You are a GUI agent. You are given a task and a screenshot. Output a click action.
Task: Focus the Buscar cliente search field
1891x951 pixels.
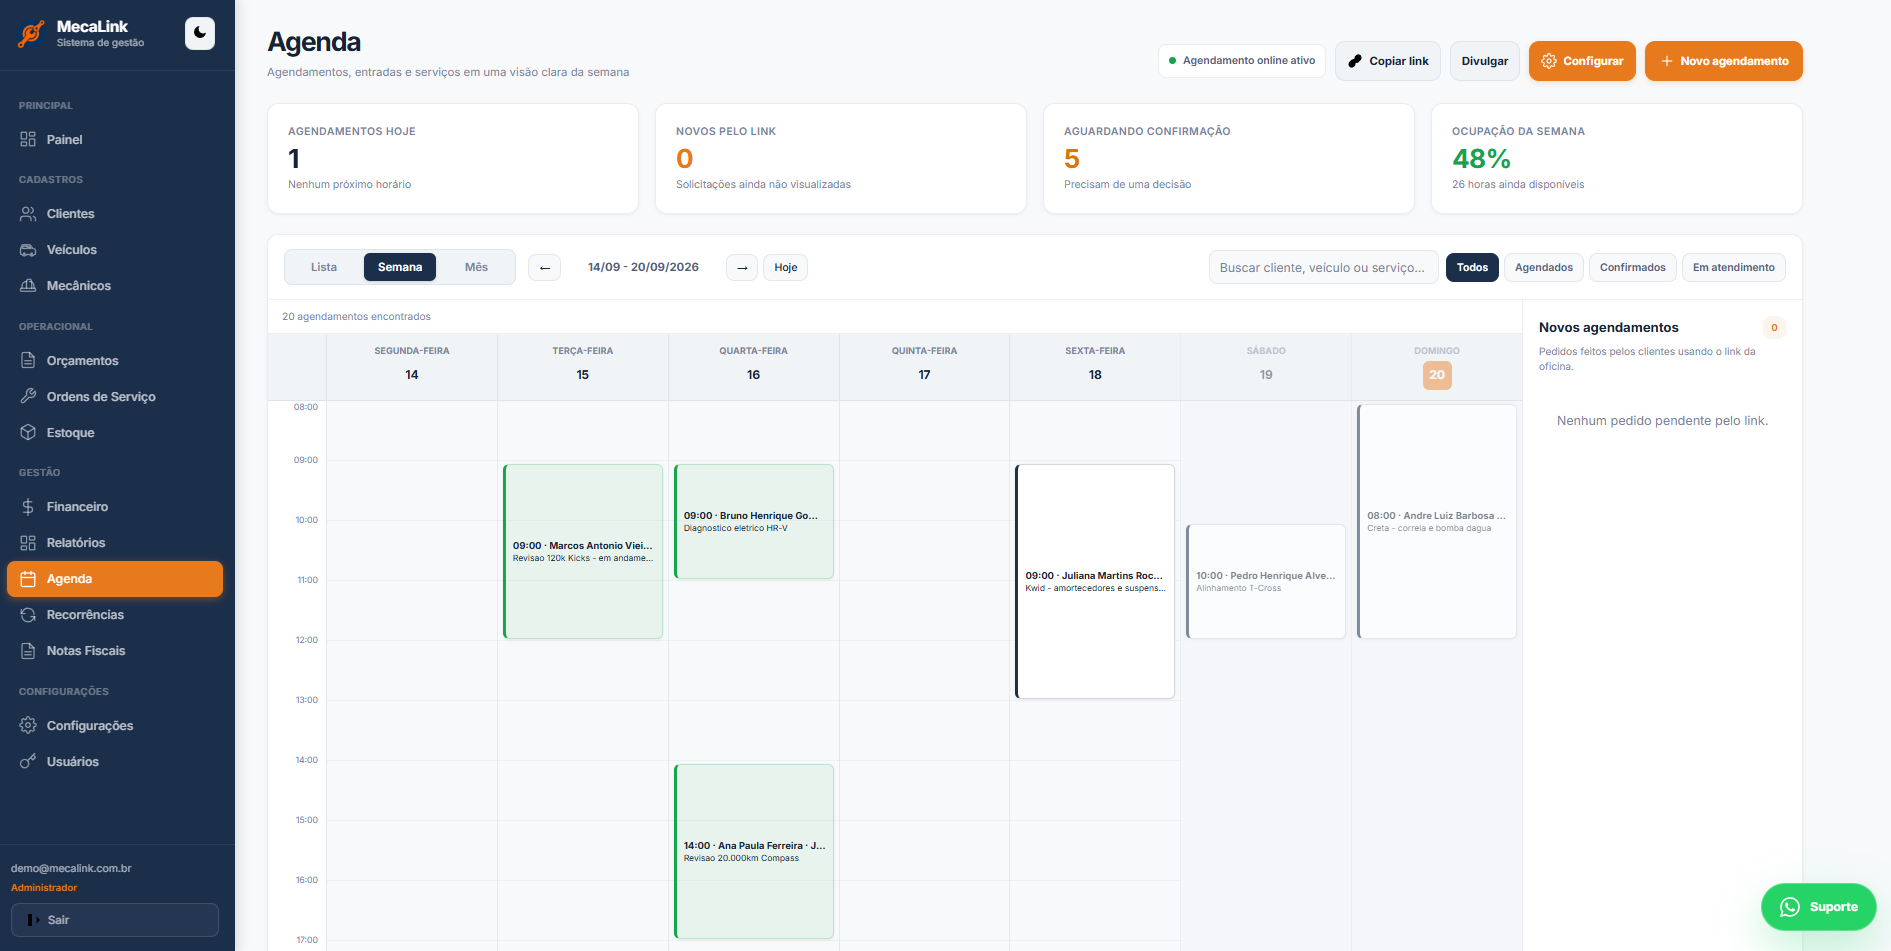(x=1323, y=267)
